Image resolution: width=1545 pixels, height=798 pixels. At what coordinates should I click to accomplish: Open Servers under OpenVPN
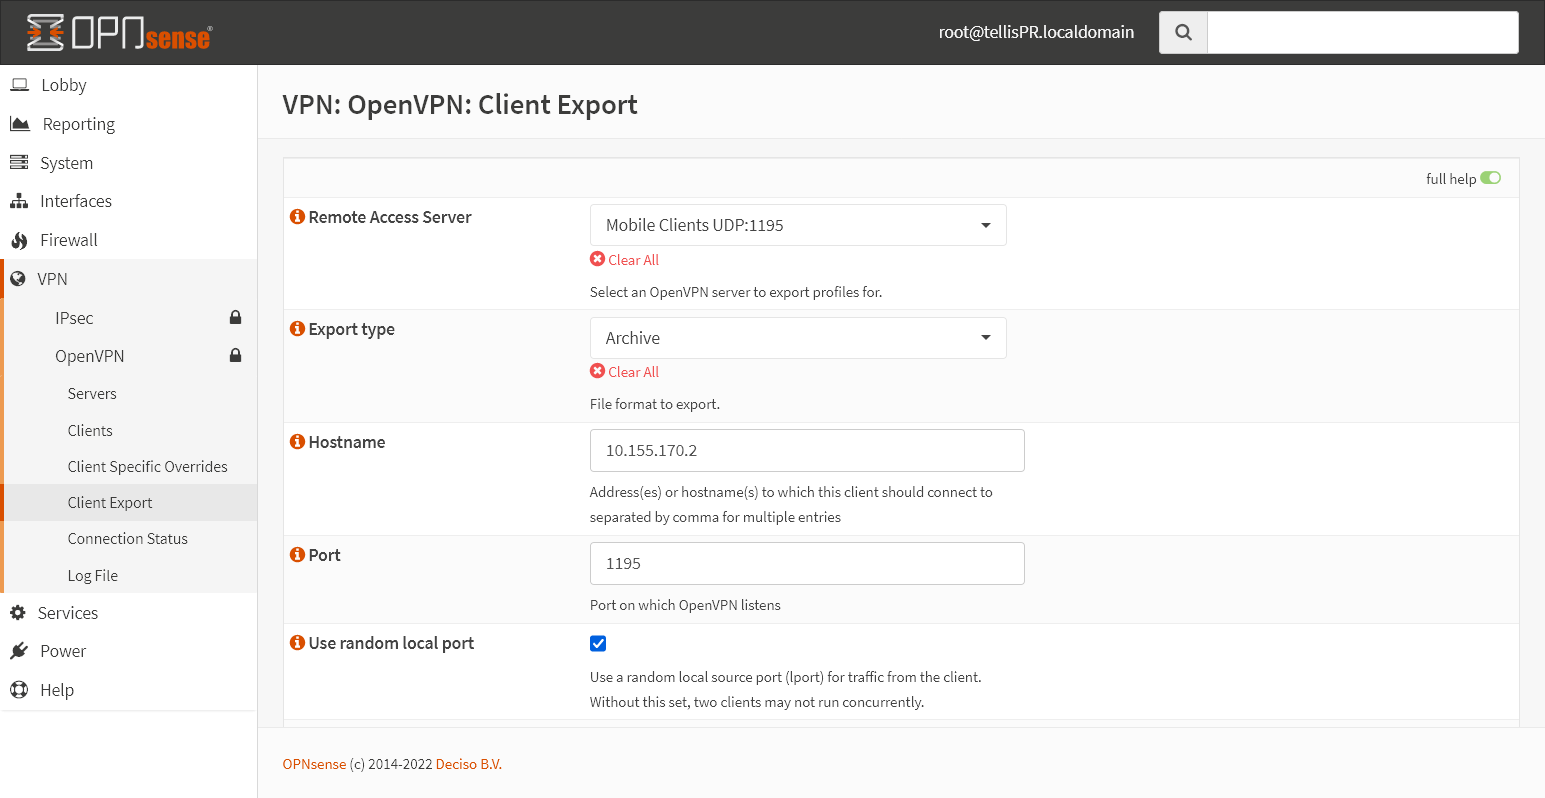point(91,393)
